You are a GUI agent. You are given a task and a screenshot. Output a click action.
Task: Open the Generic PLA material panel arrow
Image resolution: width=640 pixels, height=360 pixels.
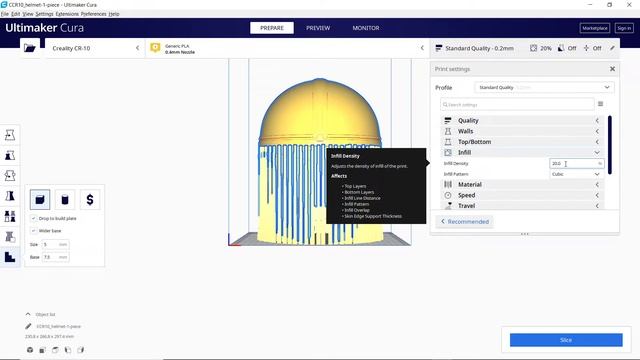point(422,48)
